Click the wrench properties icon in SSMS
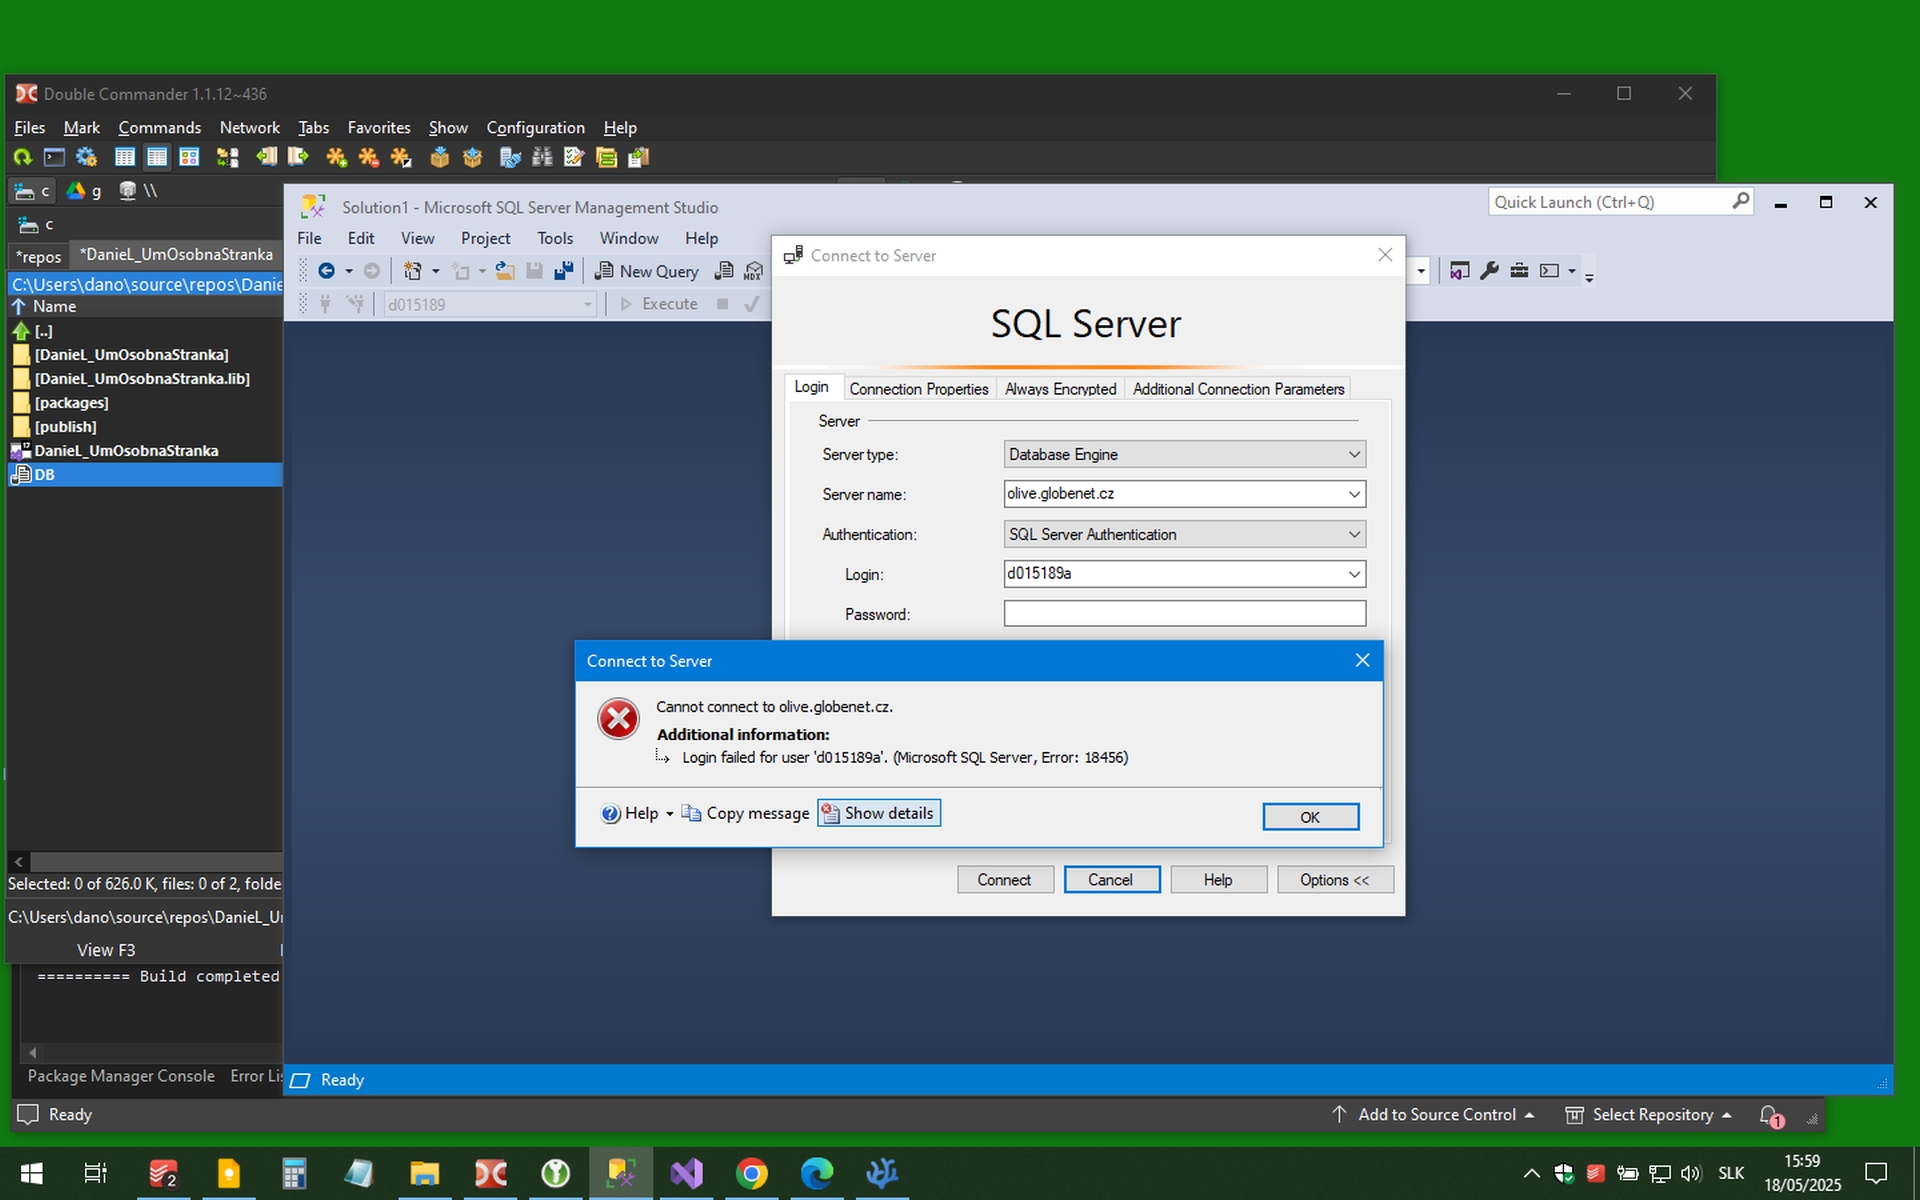 click(x=1489, y=271)
